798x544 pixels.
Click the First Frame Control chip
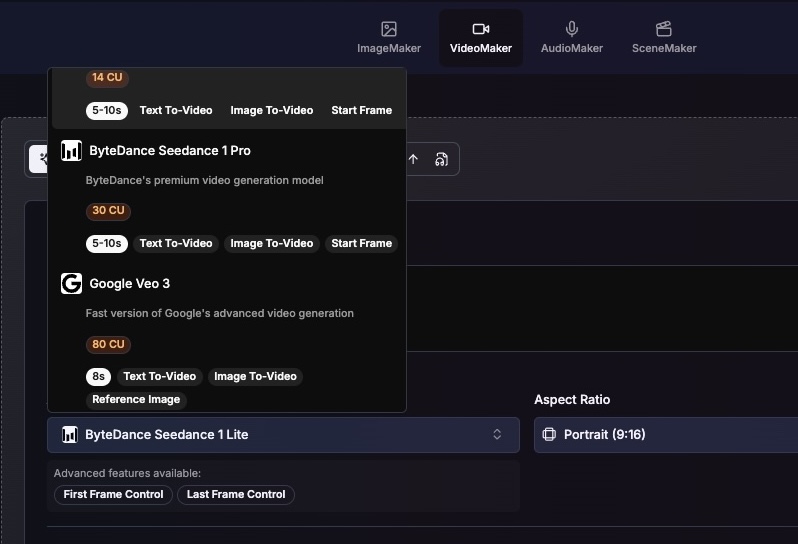113,495
